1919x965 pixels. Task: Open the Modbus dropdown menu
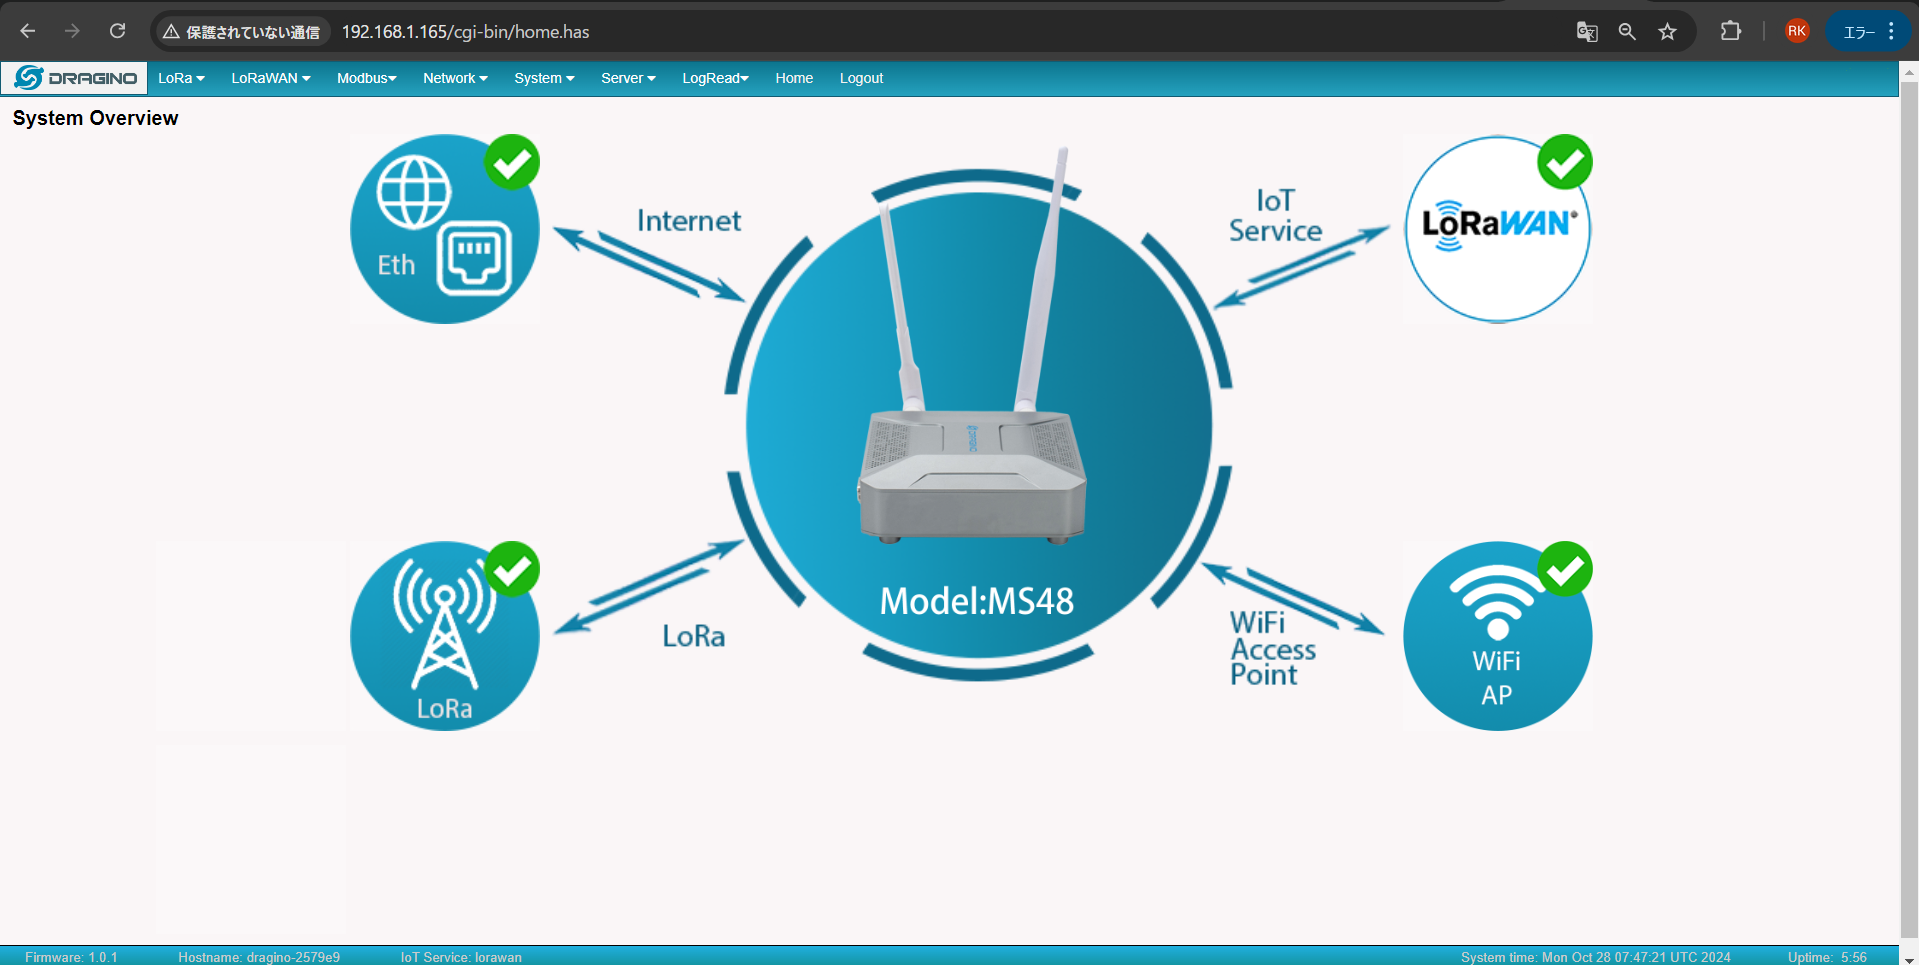(367, 78)
